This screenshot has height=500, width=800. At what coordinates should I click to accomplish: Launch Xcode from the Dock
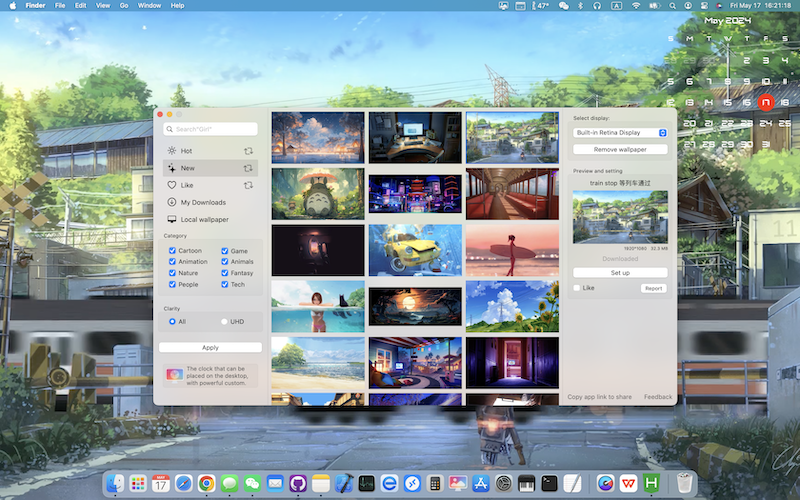[x=344, y=483]
